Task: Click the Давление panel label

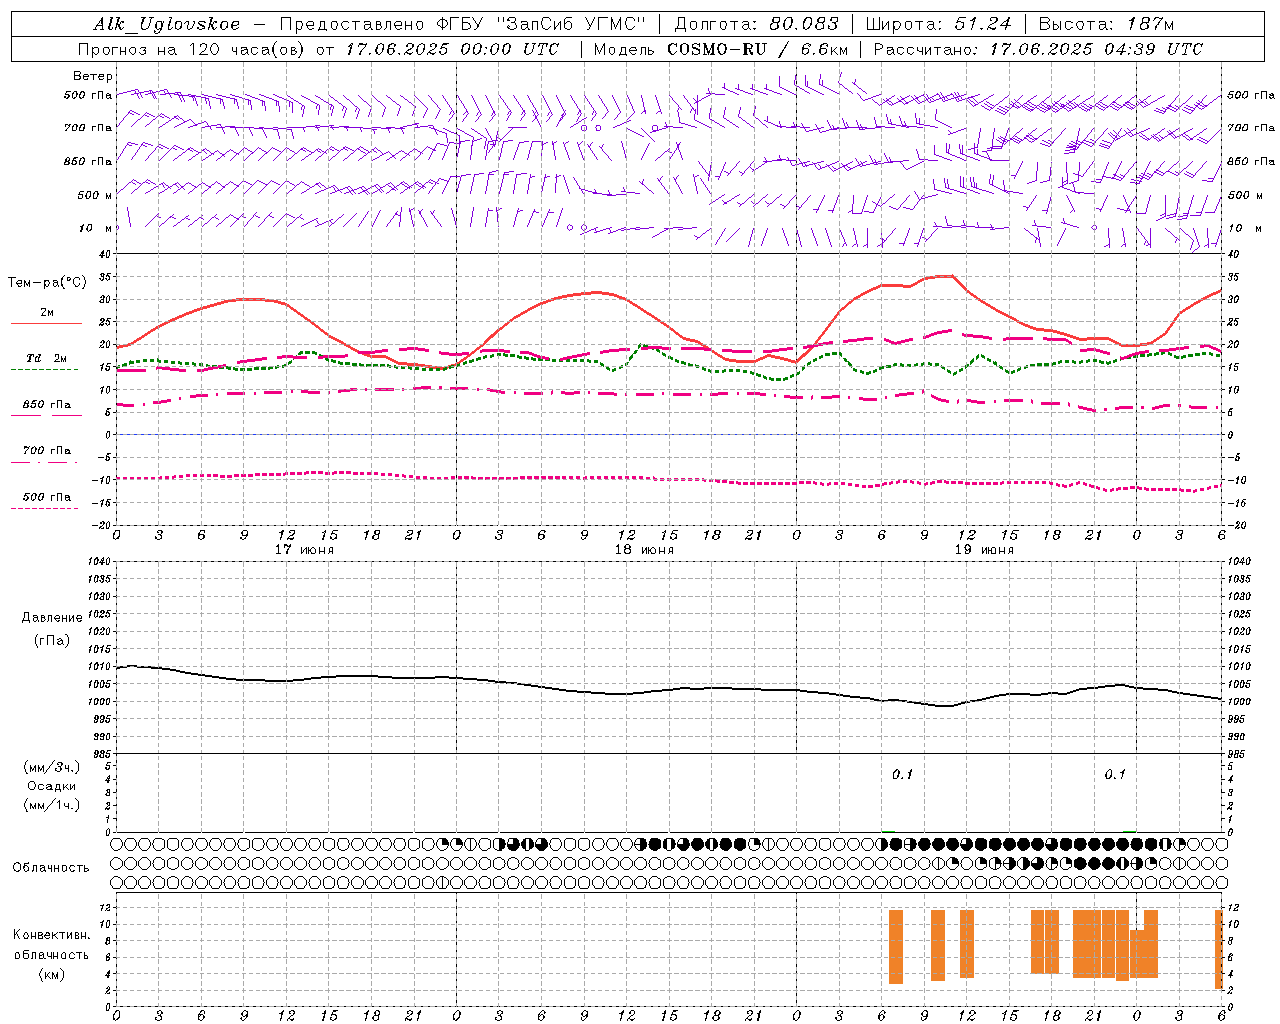Action: pyautogui.click(x=52, y=618)
